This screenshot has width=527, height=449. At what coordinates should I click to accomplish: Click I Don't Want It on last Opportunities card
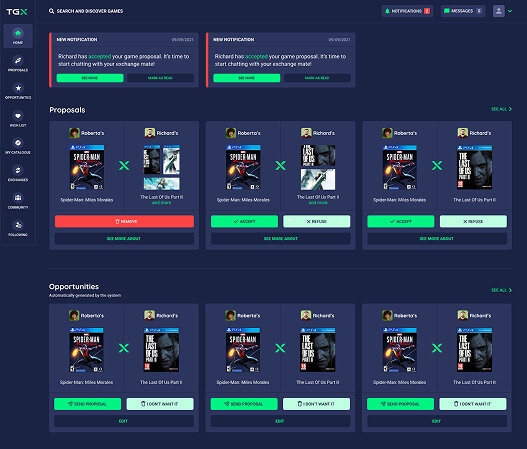(x=473, y=404)
